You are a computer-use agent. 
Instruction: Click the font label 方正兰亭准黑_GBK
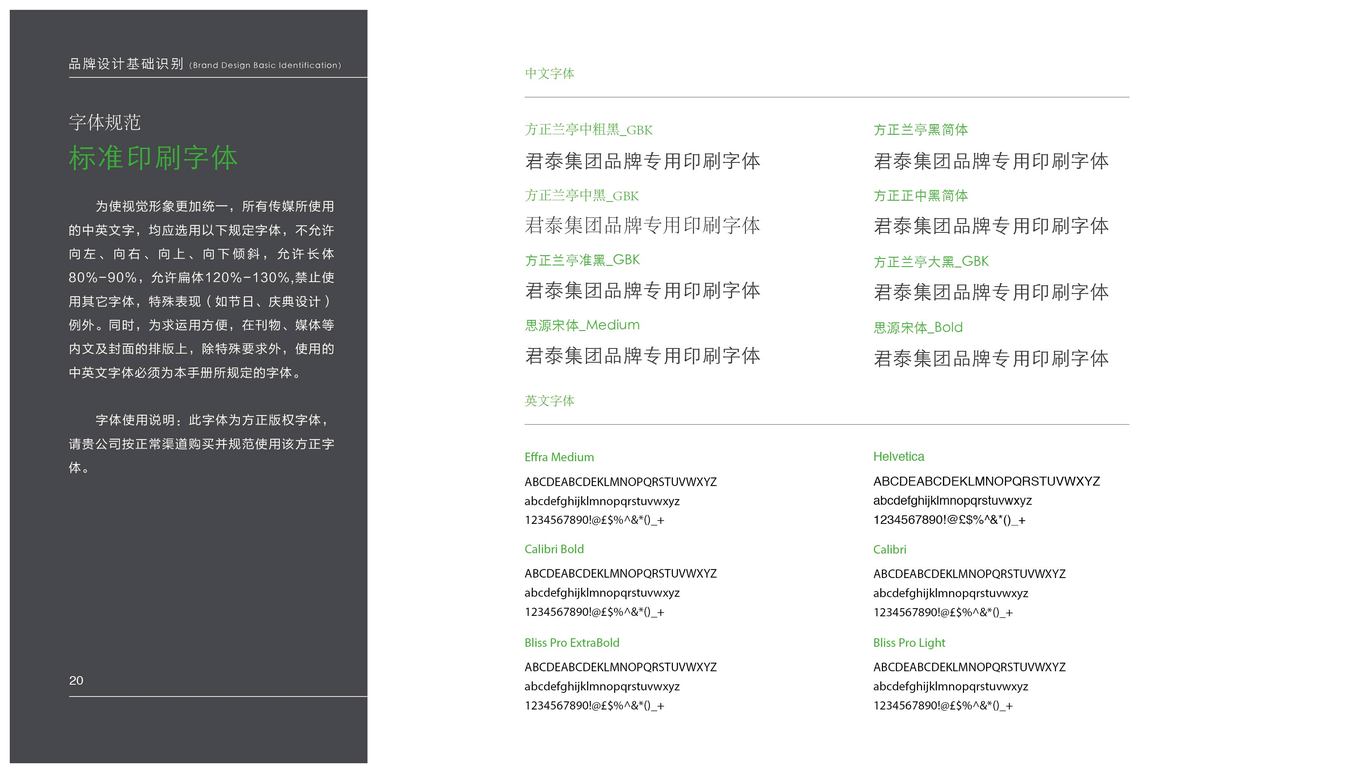click(582, 260)
